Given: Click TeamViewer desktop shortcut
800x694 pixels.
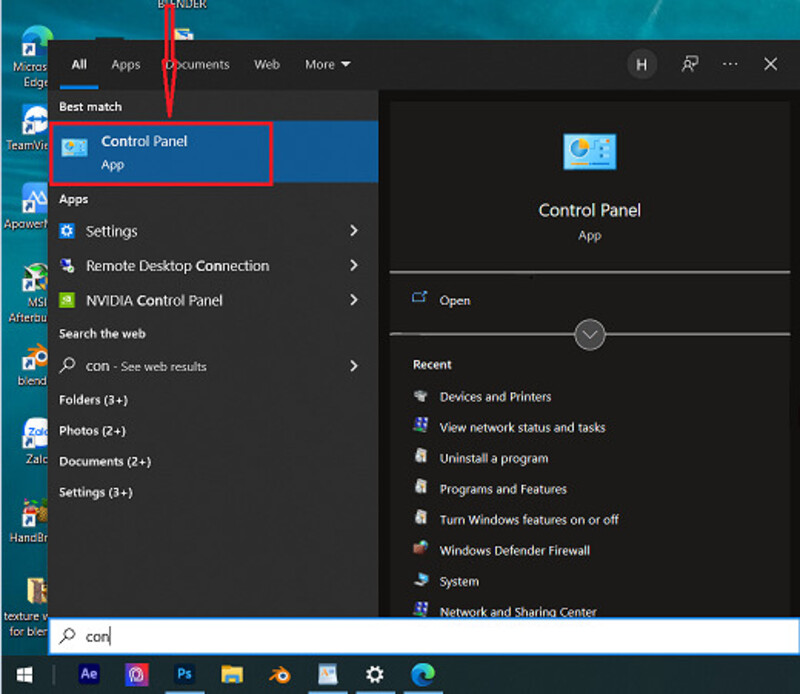Looking at the screenshot, I should (x=28, y=128).
